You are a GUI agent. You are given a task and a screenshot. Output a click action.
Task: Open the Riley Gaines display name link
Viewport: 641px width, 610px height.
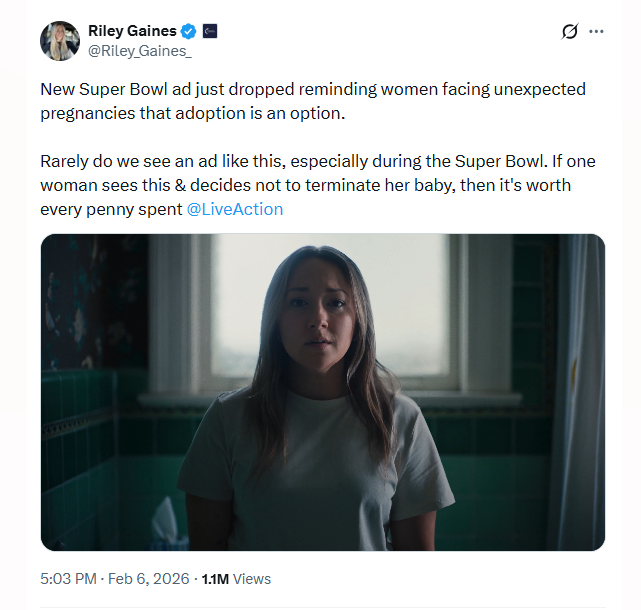click(132, 31)
